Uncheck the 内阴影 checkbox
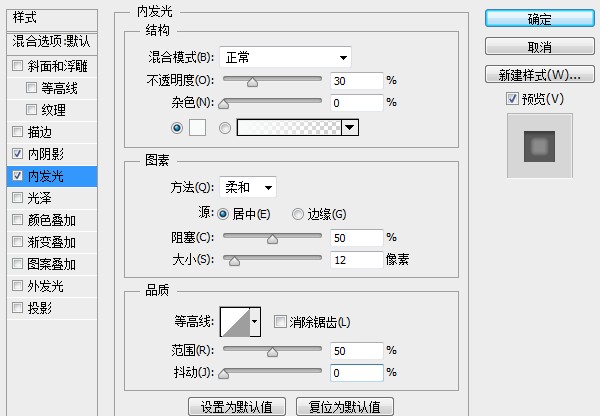Image resolution: width=600 pixels, height=416 pixels. (x=17, y=153)
